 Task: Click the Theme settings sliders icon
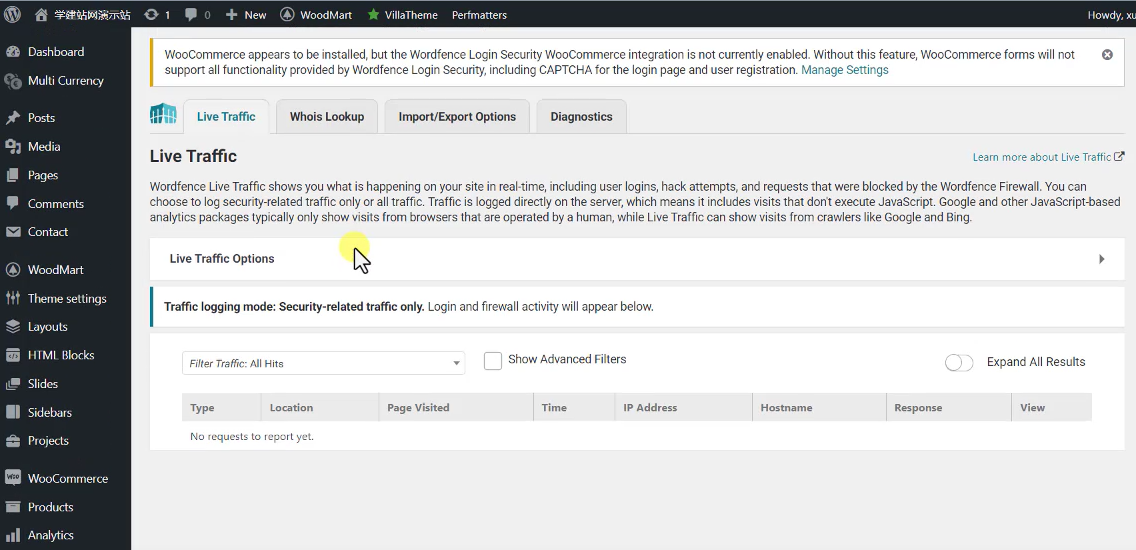pos(12,299)
